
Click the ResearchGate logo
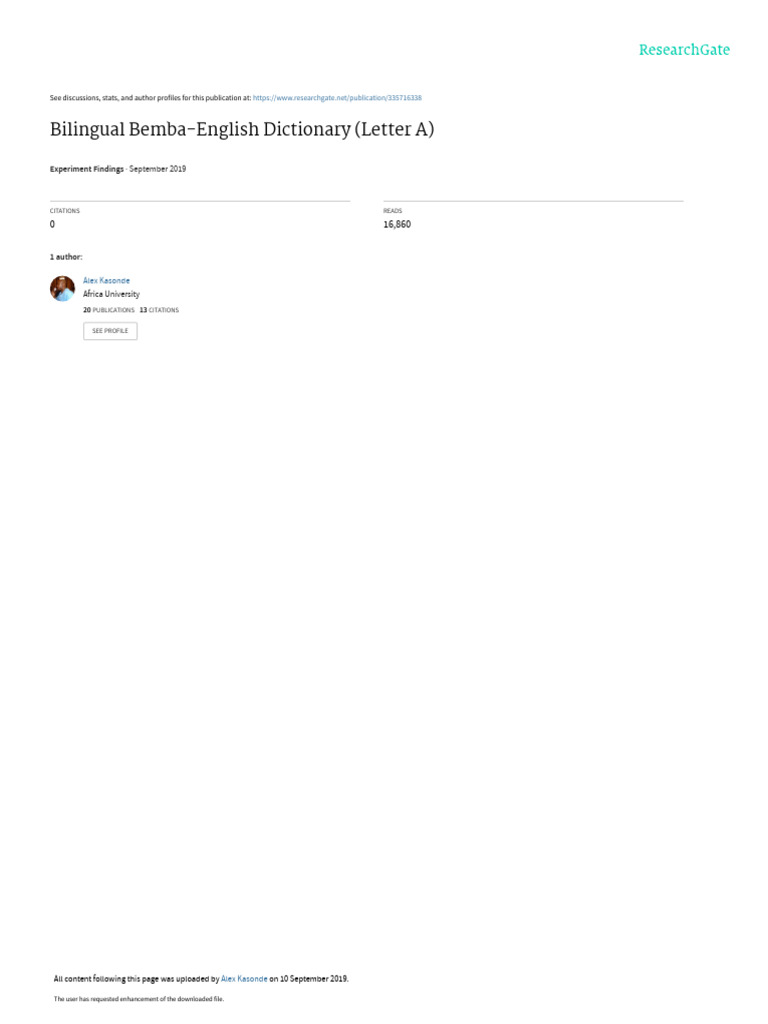click(x=684, y=50)
